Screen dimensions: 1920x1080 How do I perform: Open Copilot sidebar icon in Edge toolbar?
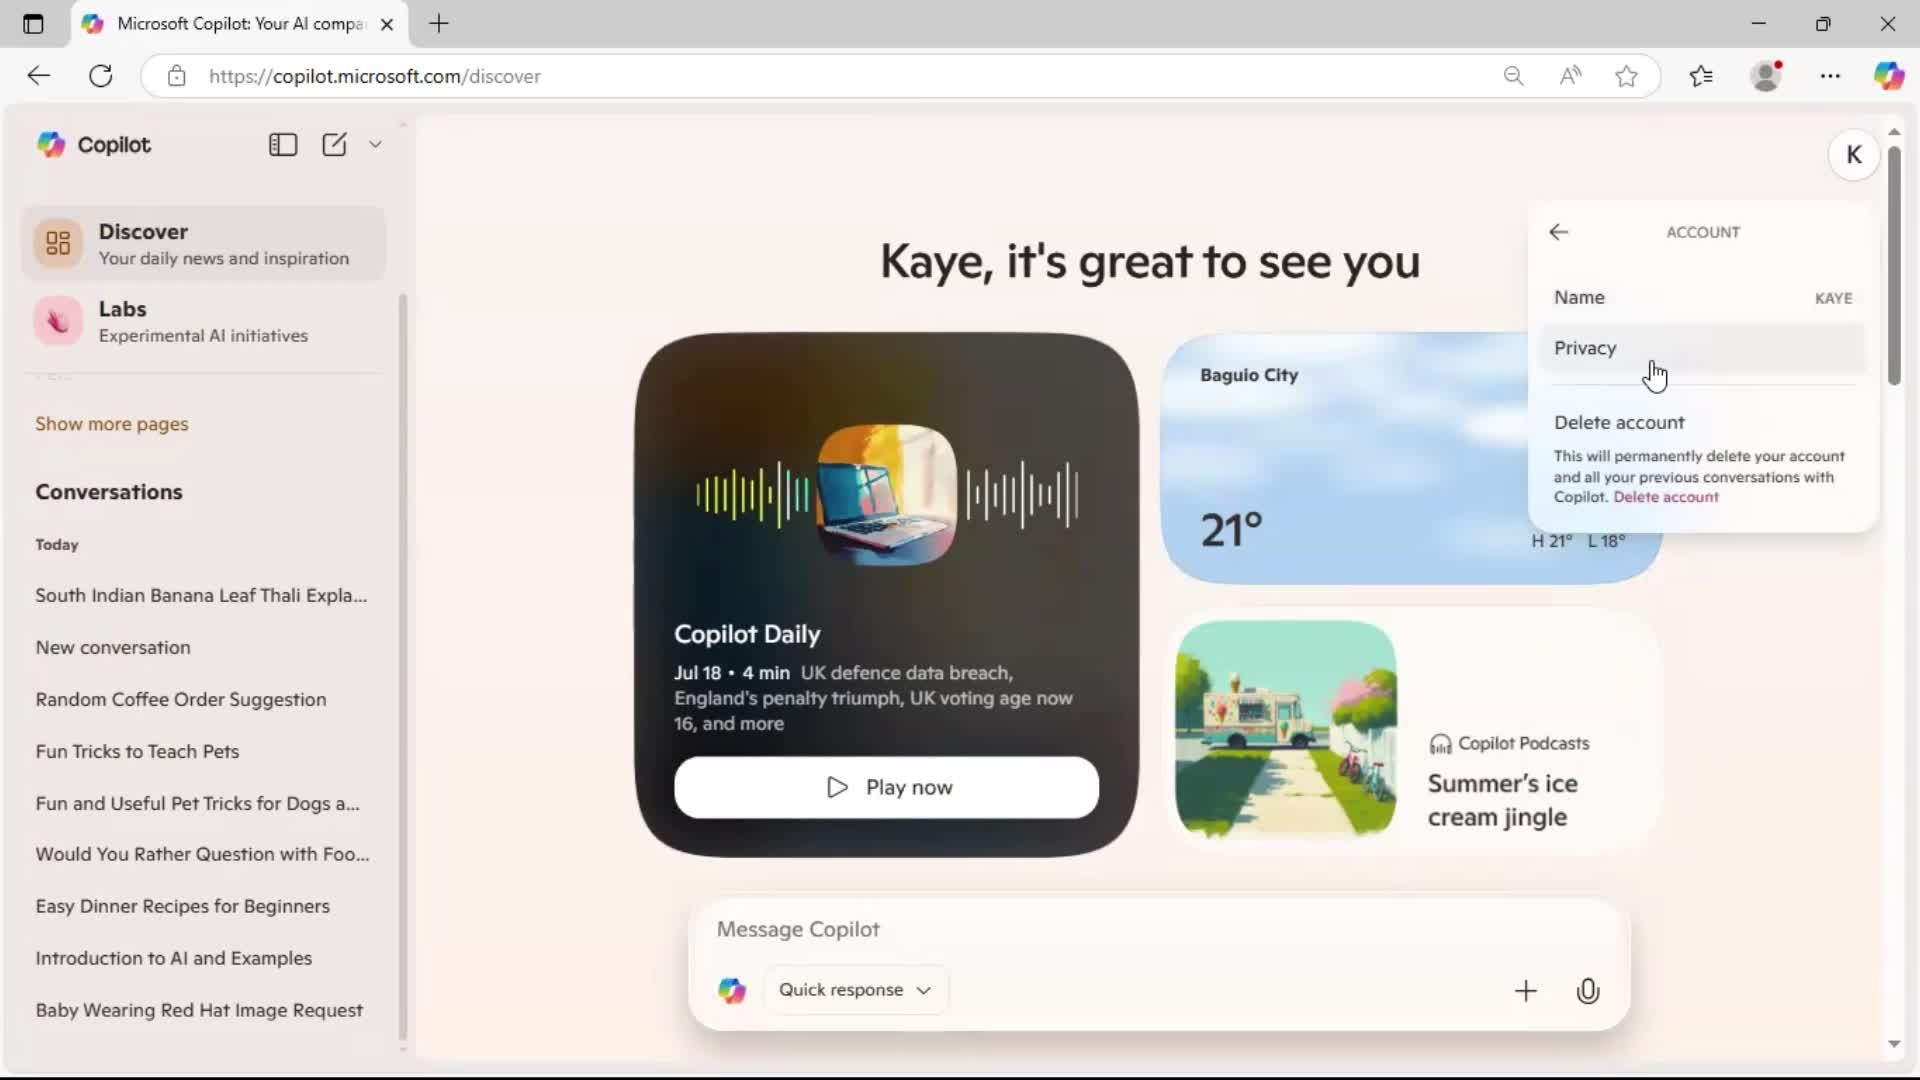point(1889,76)
